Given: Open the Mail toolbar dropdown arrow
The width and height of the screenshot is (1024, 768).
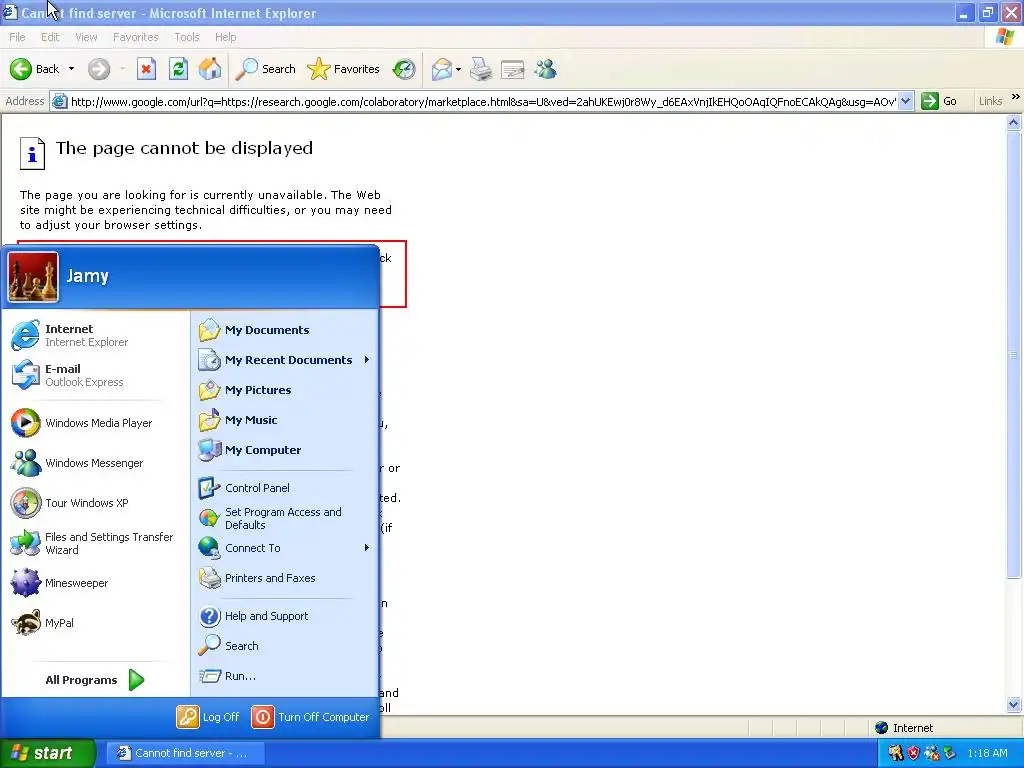Looking at the screenshot, I should (x=458, y=69).
